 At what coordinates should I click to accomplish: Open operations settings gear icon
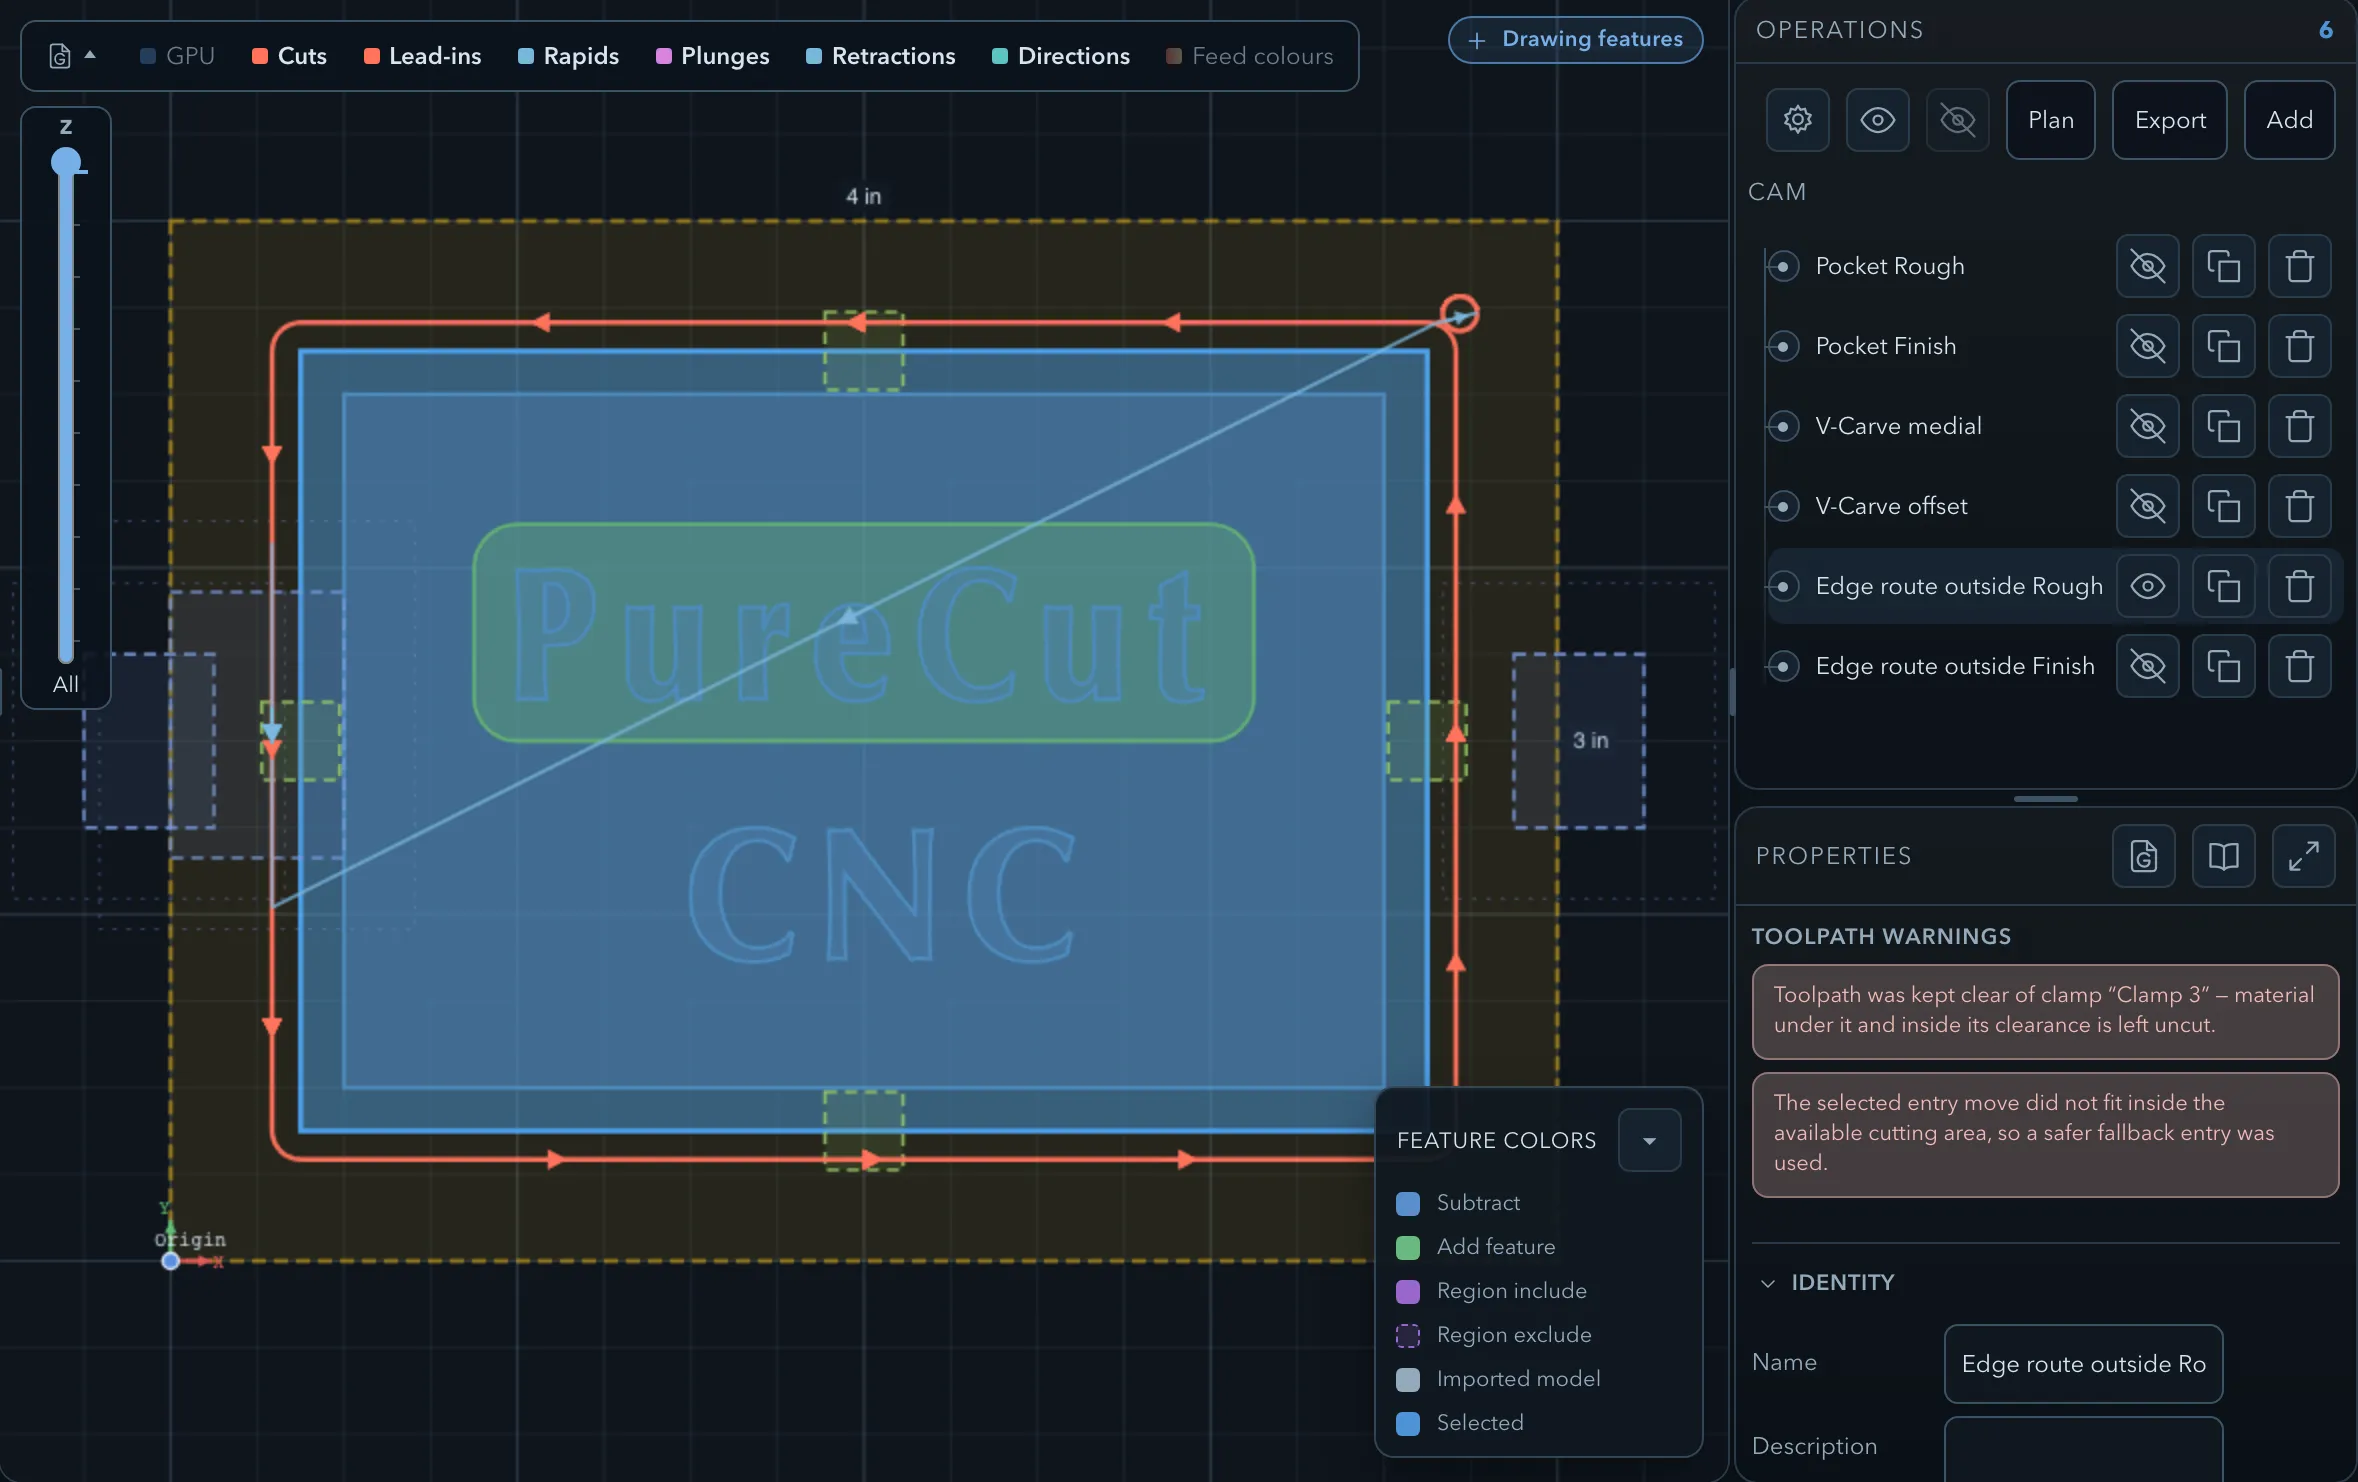point(1797,120)
